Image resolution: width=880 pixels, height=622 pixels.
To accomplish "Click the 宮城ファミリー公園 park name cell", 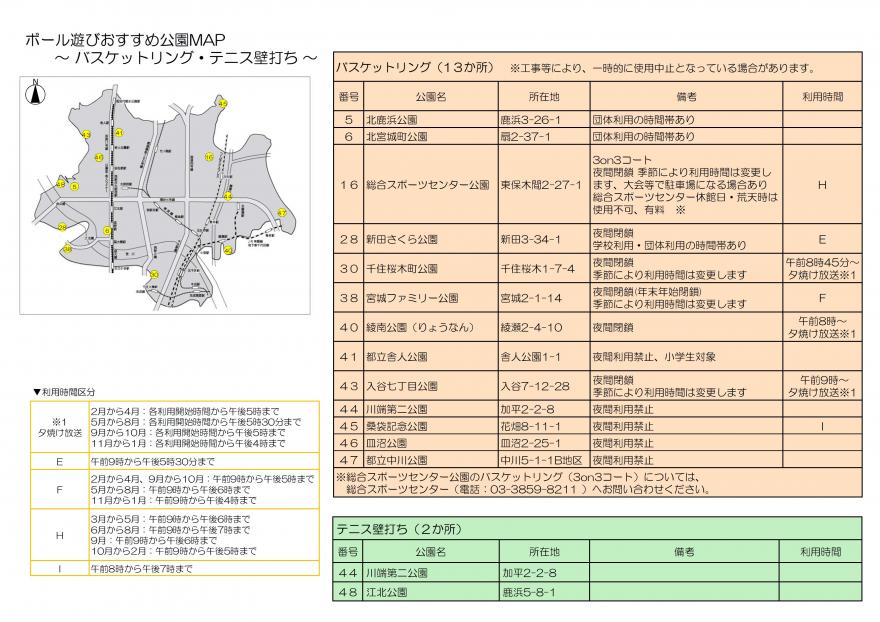I will click(x=412, y=297).
